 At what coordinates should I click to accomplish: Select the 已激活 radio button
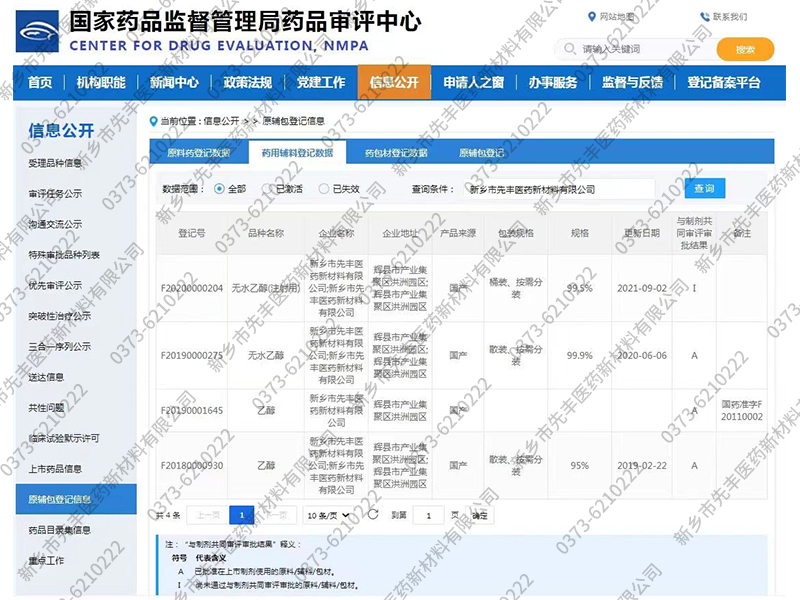(267, 188)
